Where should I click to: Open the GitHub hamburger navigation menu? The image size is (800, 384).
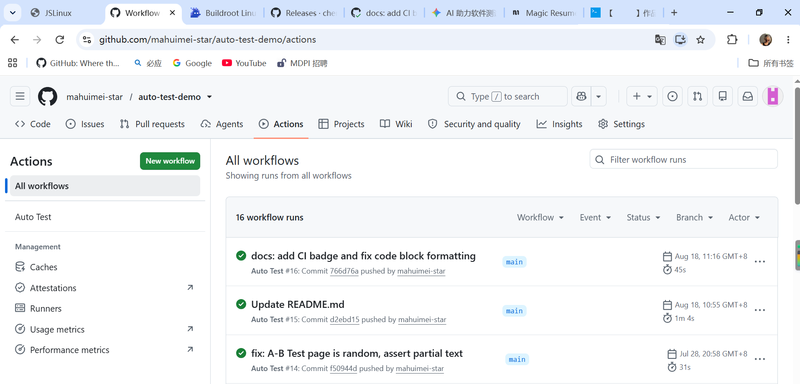20,96
